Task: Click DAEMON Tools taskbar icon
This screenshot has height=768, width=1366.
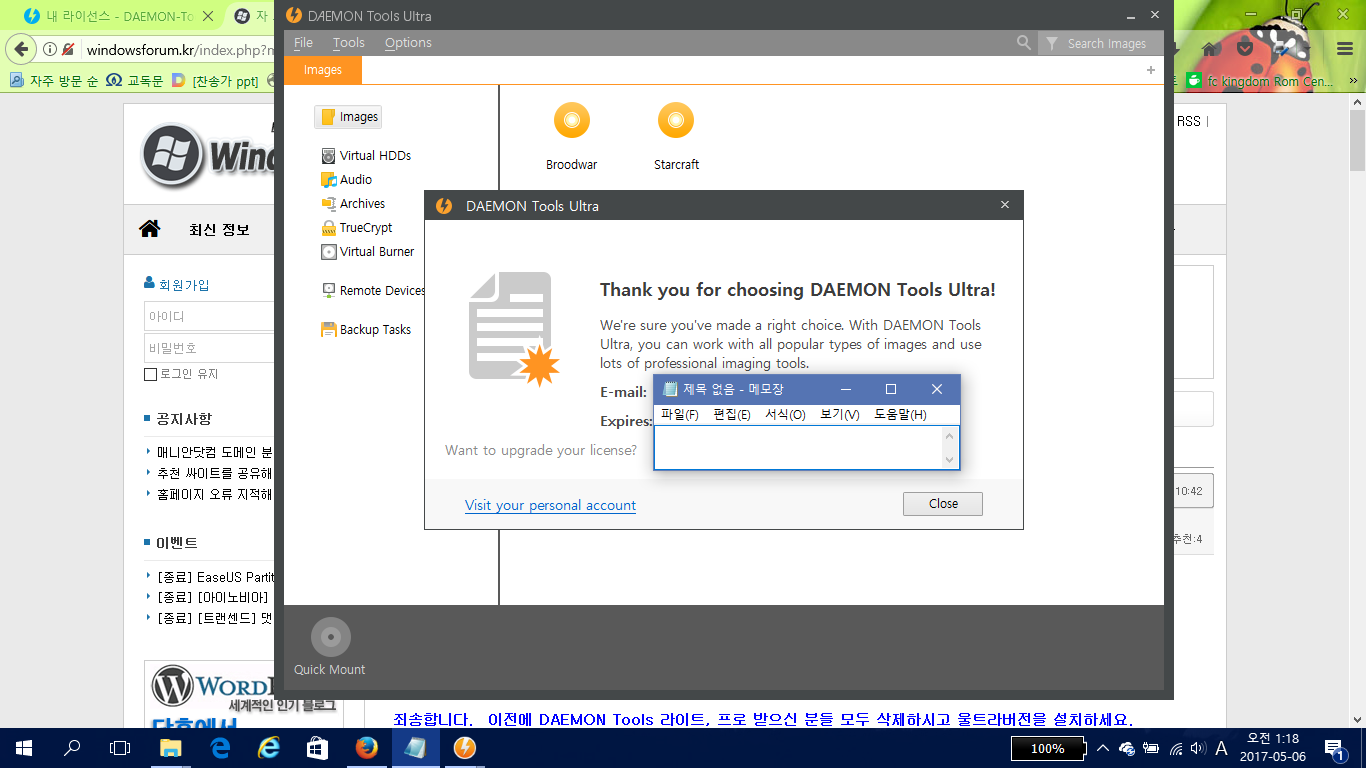Action: click(464, 748)
